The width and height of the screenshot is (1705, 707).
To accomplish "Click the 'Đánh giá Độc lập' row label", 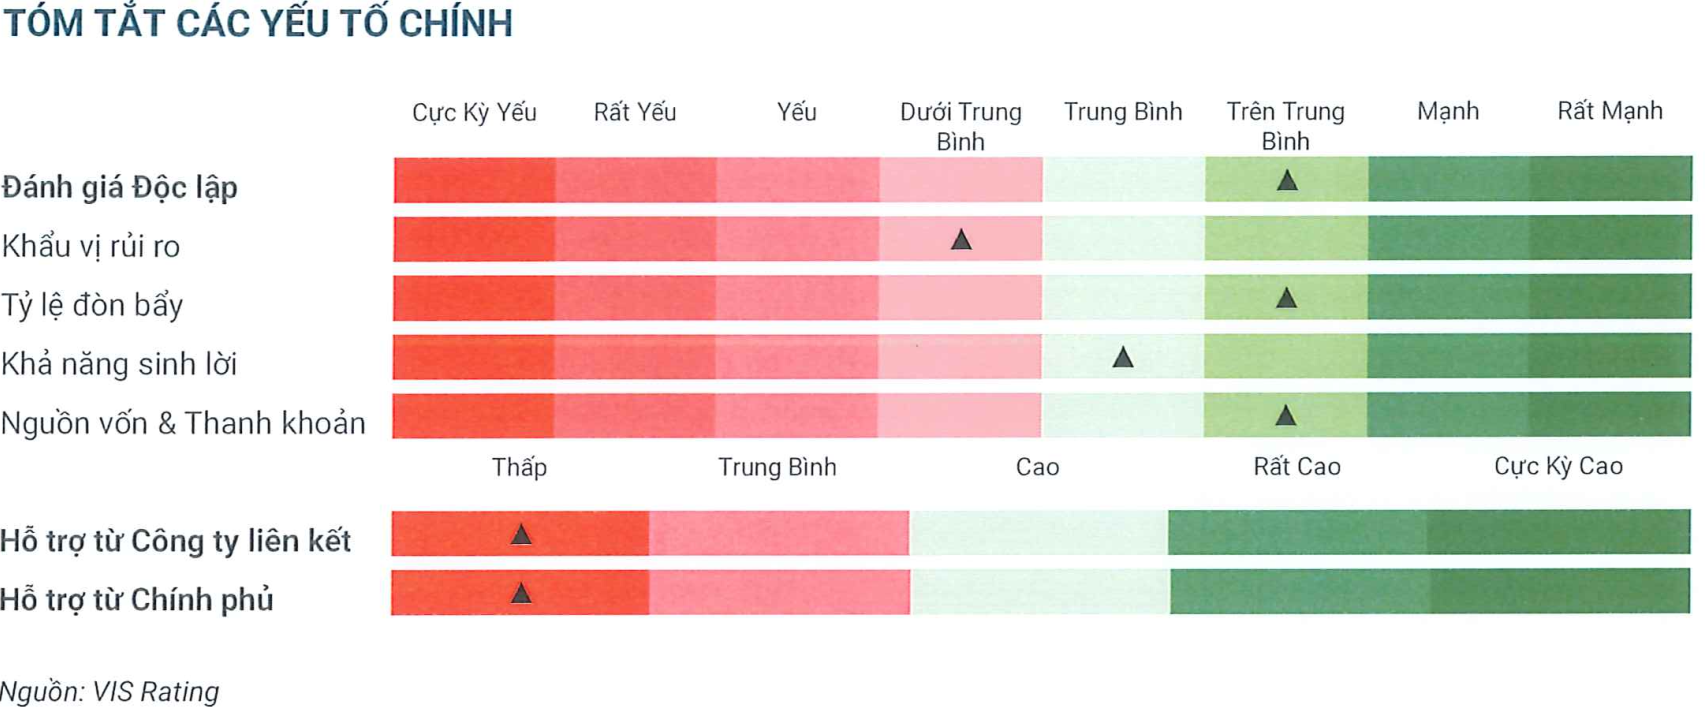I will pos(120,187).
